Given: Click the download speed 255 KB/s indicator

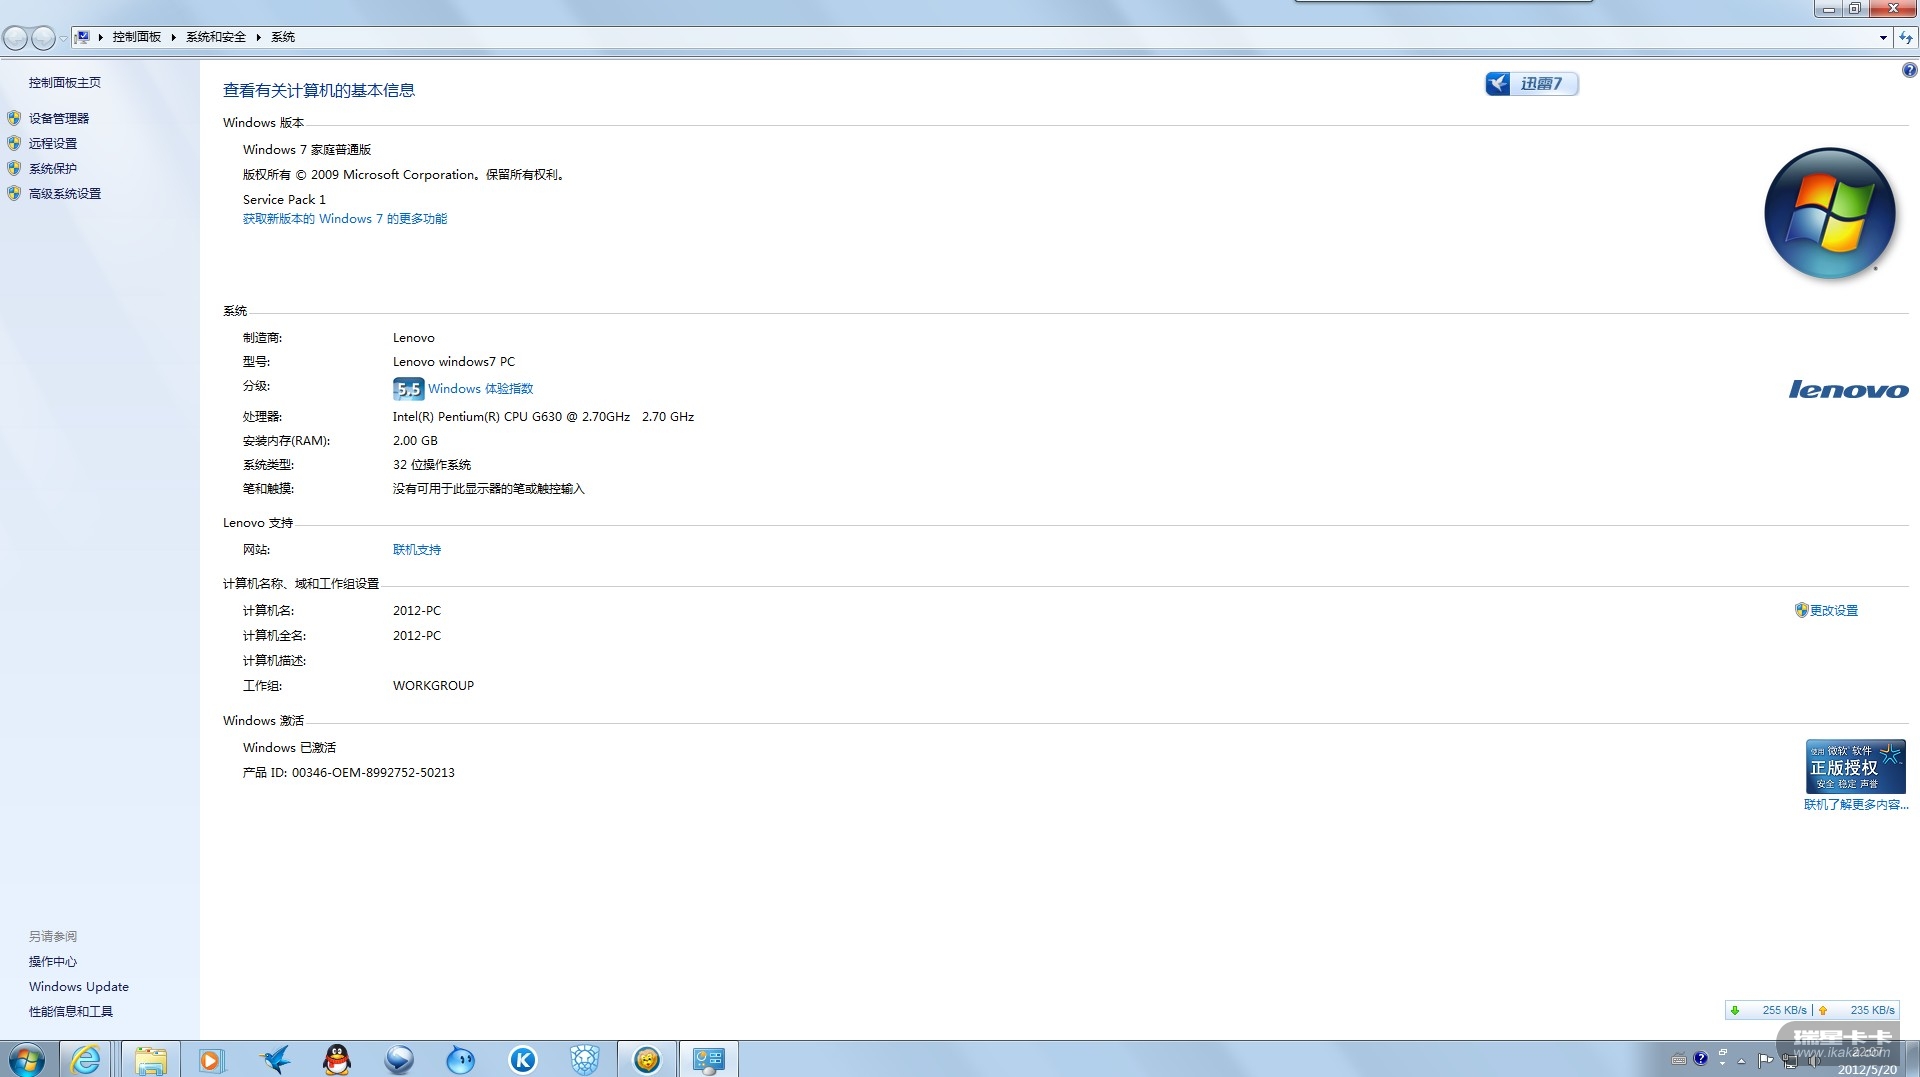Looking at the screenshot, I should pos(1770,1010).
